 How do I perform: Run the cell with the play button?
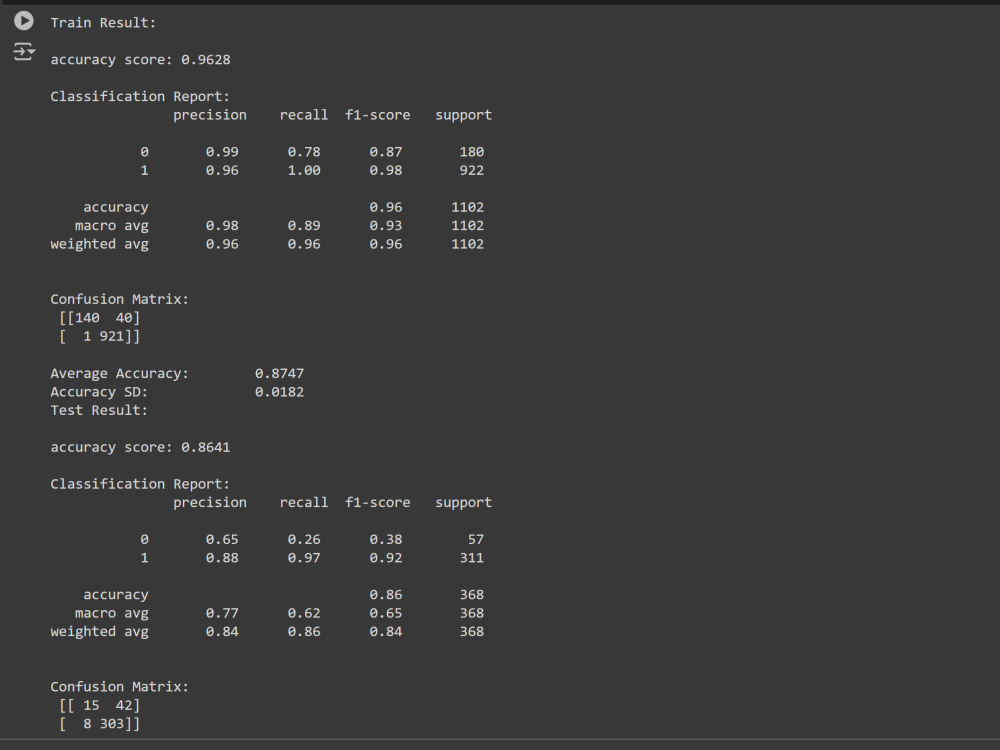[24, 21]
